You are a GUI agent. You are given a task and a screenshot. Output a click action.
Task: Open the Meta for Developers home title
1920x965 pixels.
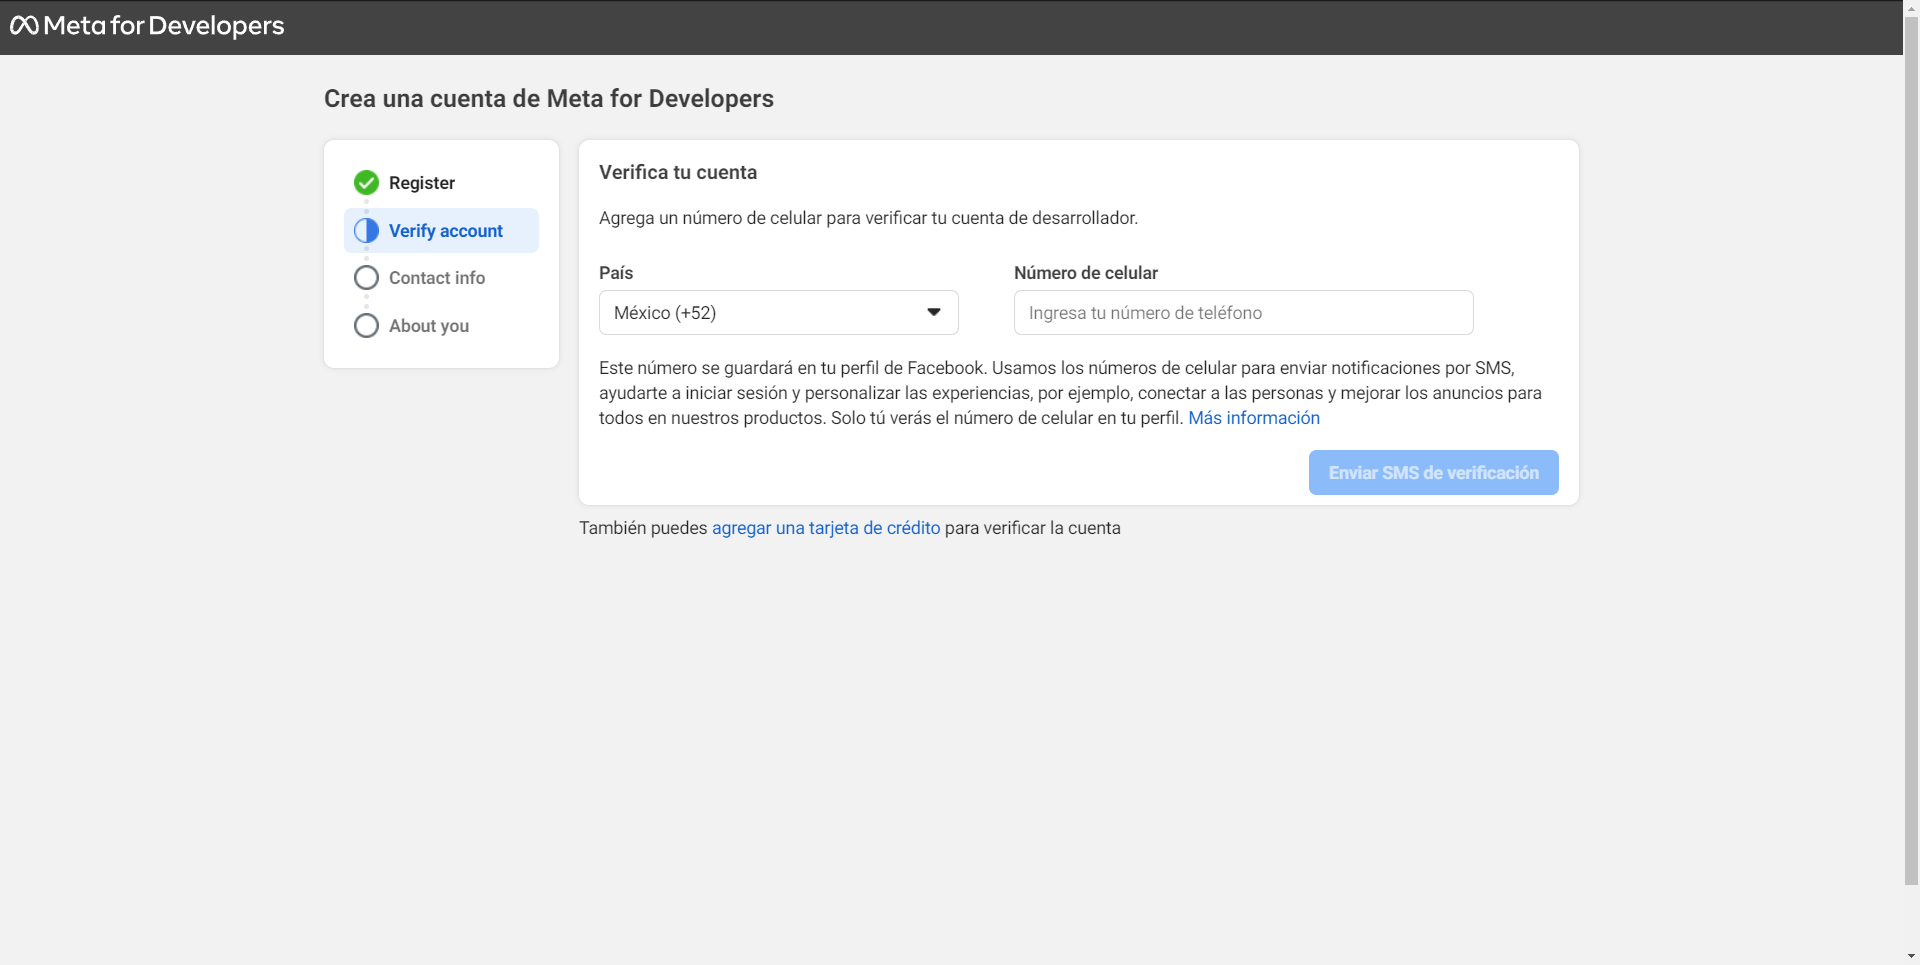pyautogui.click(x=164, y=26)
